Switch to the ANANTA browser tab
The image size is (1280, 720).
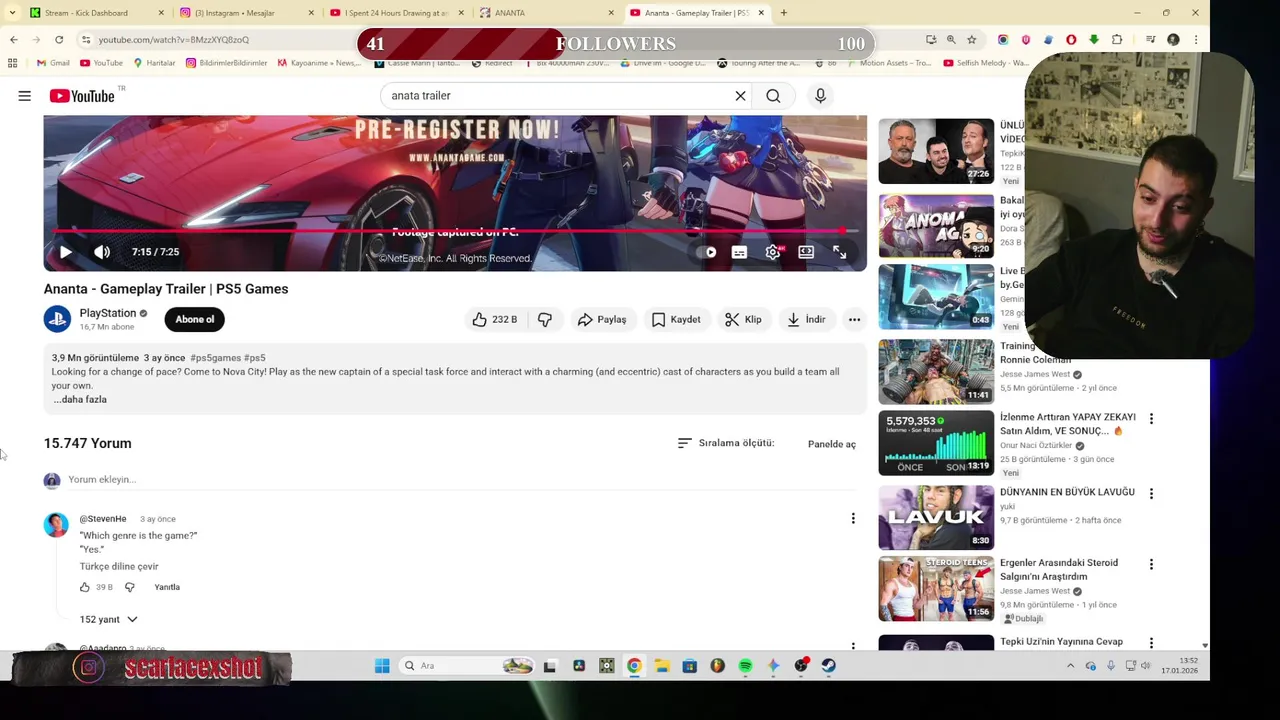(x=546, y=13)
